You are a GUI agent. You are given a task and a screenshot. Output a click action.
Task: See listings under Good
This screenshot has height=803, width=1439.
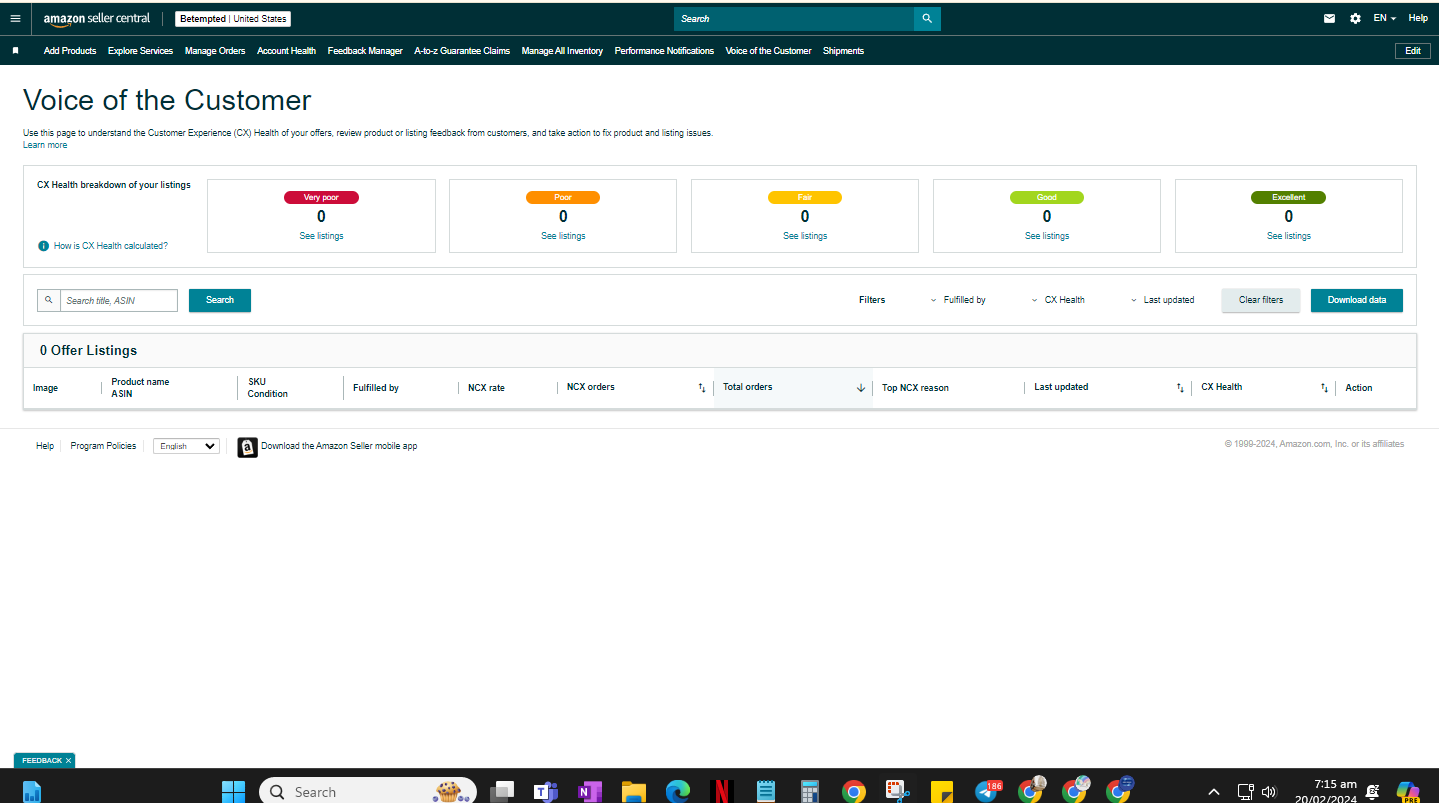(1047, 236)
